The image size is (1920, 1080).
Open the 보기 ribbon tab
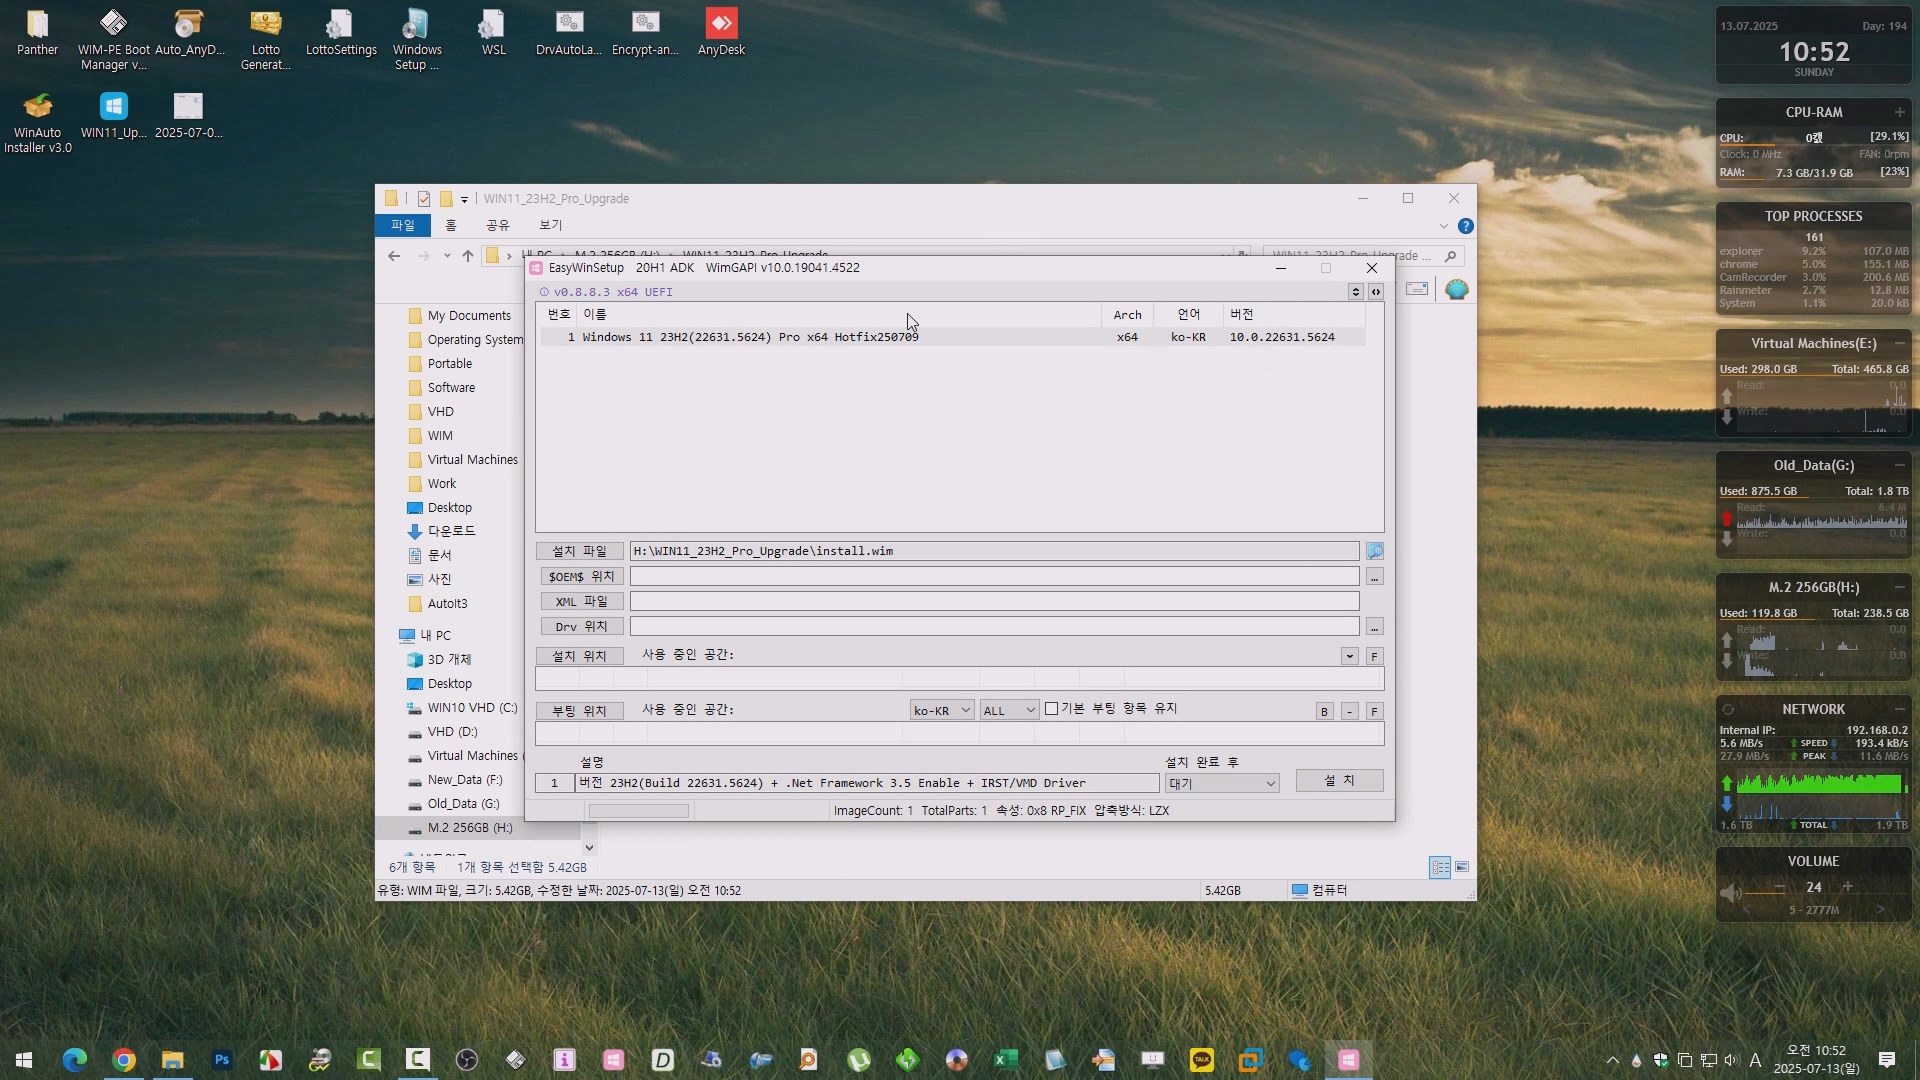click(550, 225)
